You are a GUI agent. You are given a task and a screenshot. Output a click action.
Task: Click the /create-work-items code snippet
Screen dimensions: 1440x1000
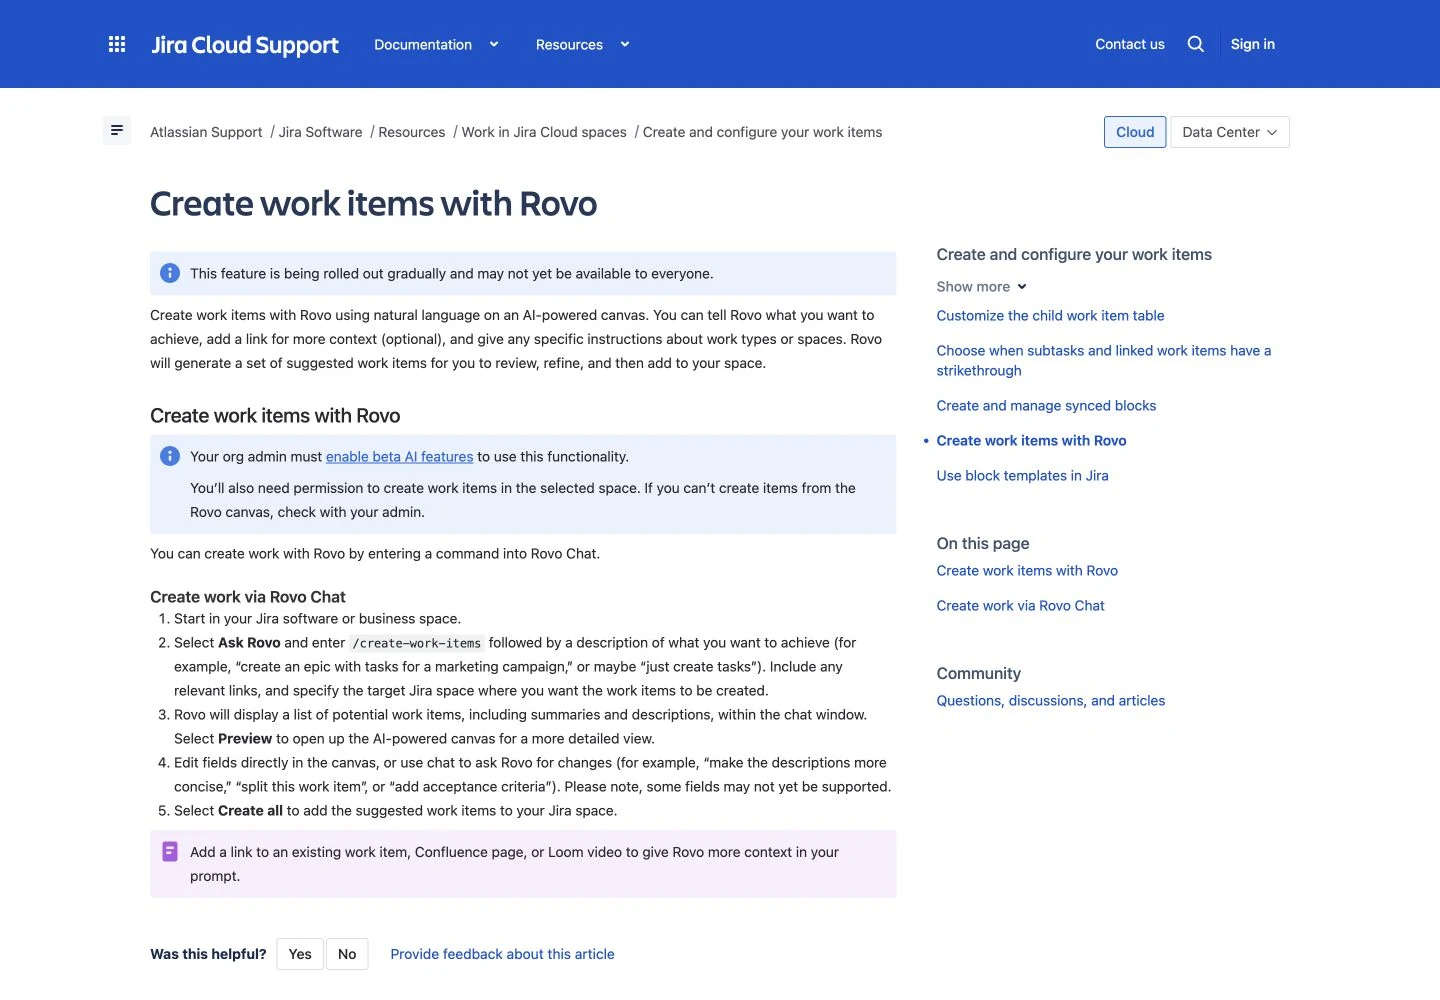(417, 643)
